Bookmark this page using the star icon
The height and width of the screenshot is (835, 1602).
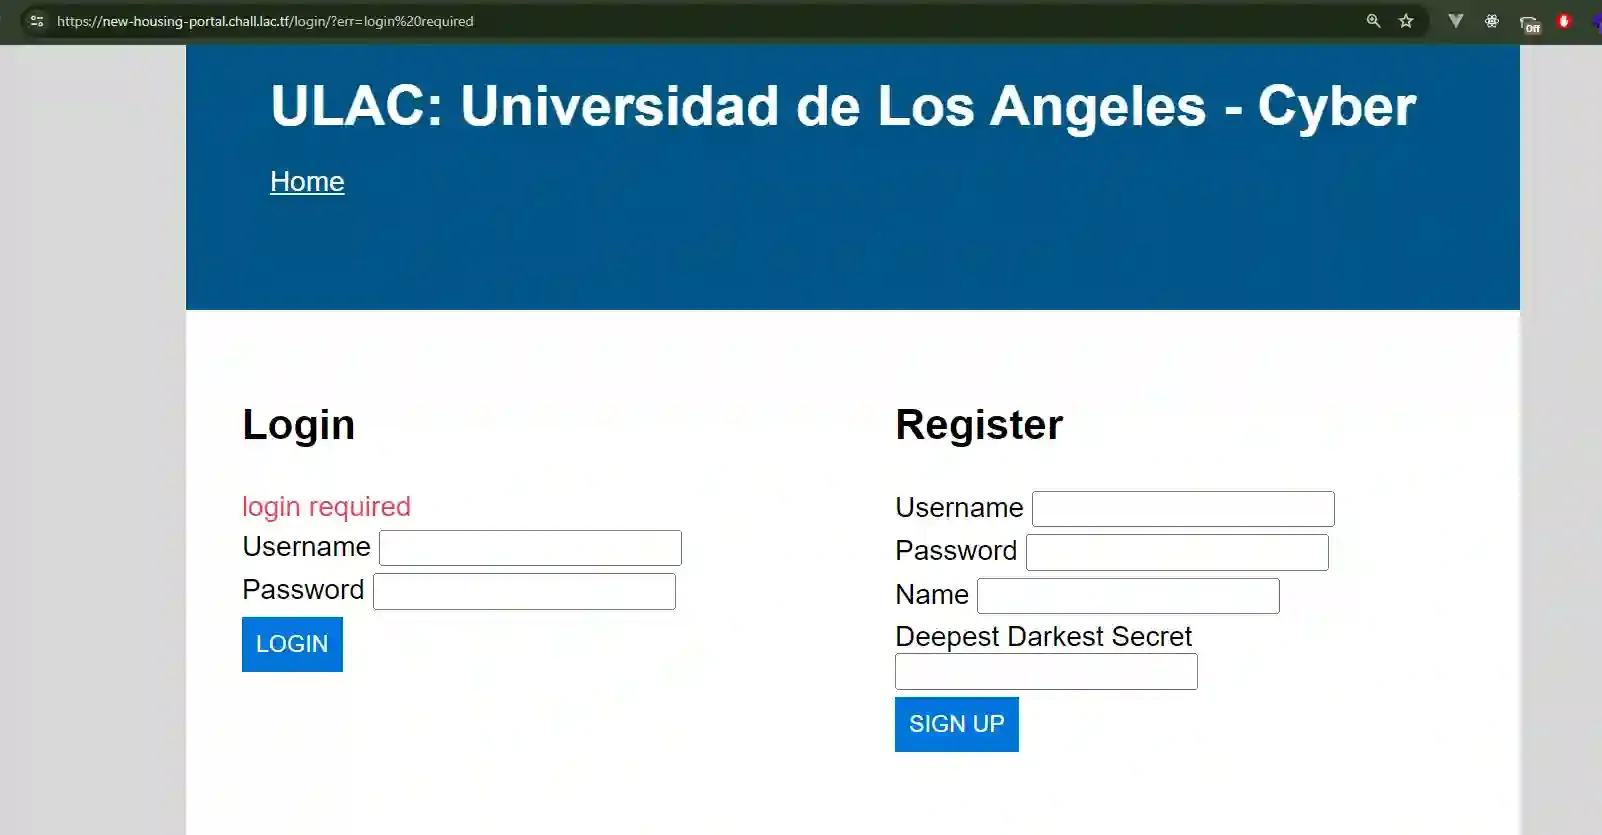click(x=1407, y=20)
